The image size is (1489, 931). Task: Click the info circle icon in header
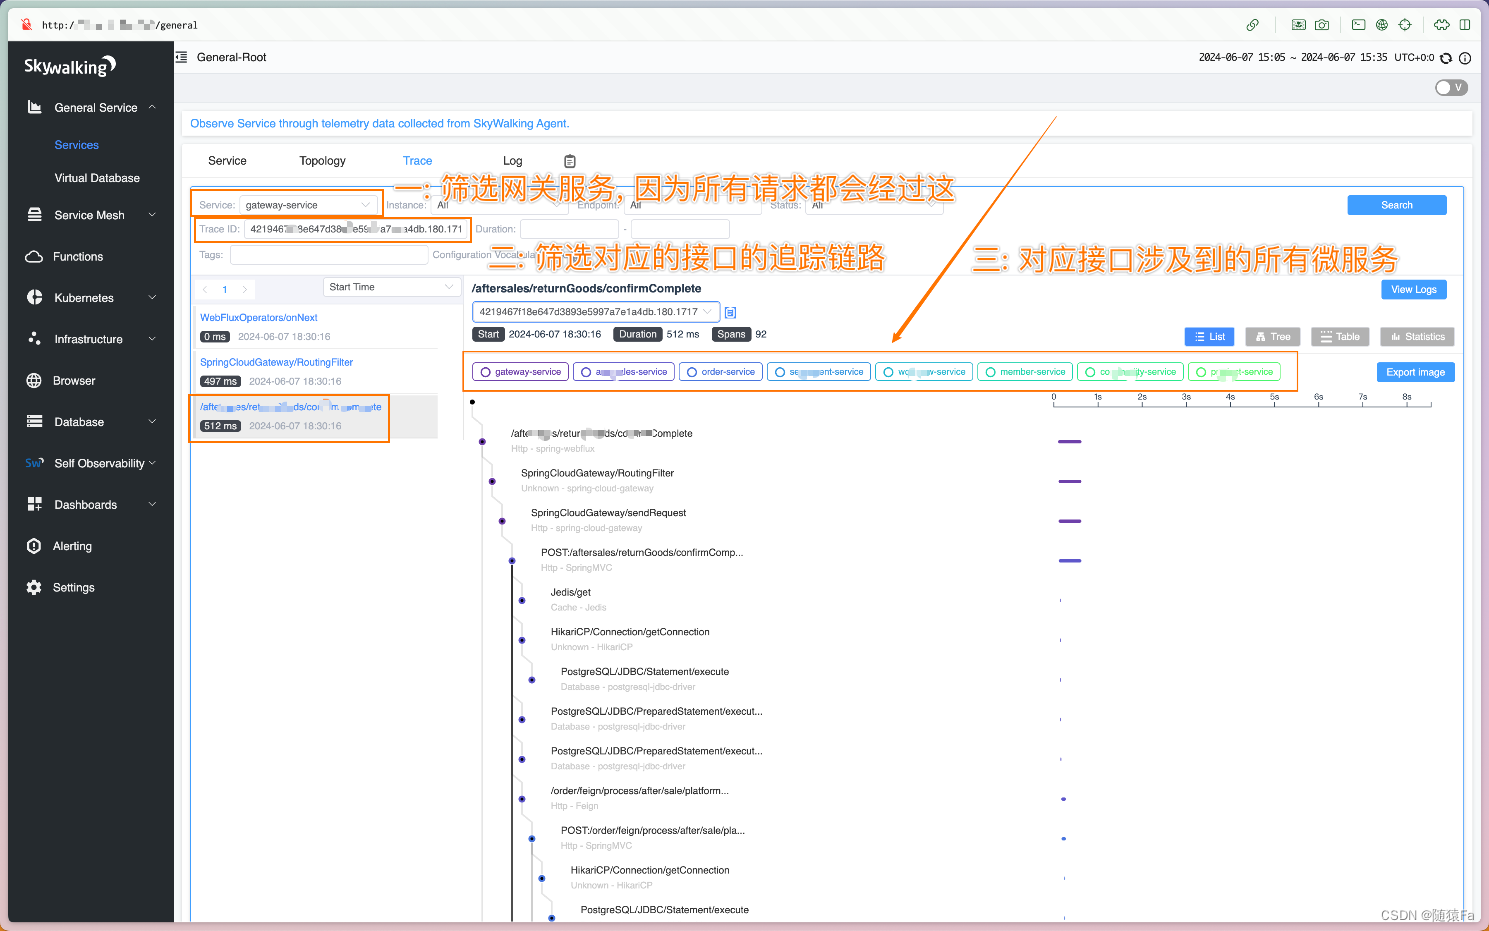click(x=1465, y=58)
